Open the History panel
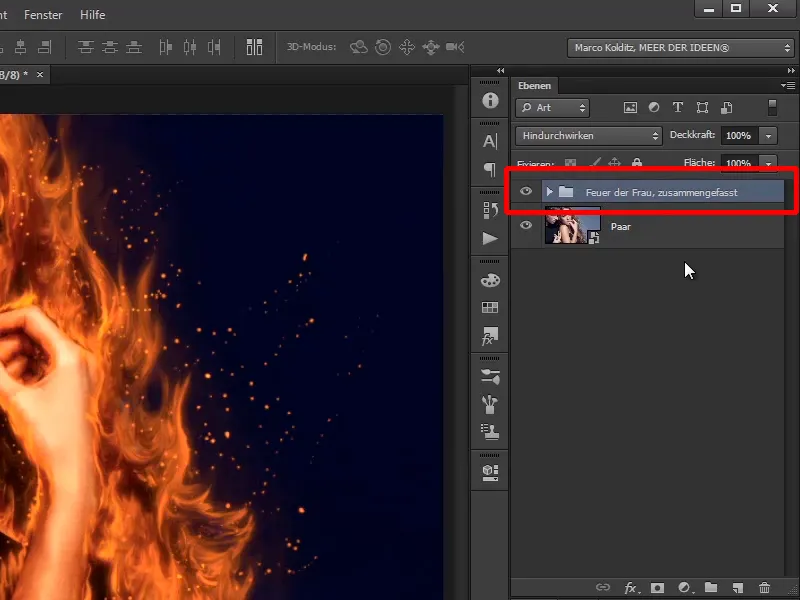This screenshot has width=800, height=600. pyautogui.click(x=490, y=210)
